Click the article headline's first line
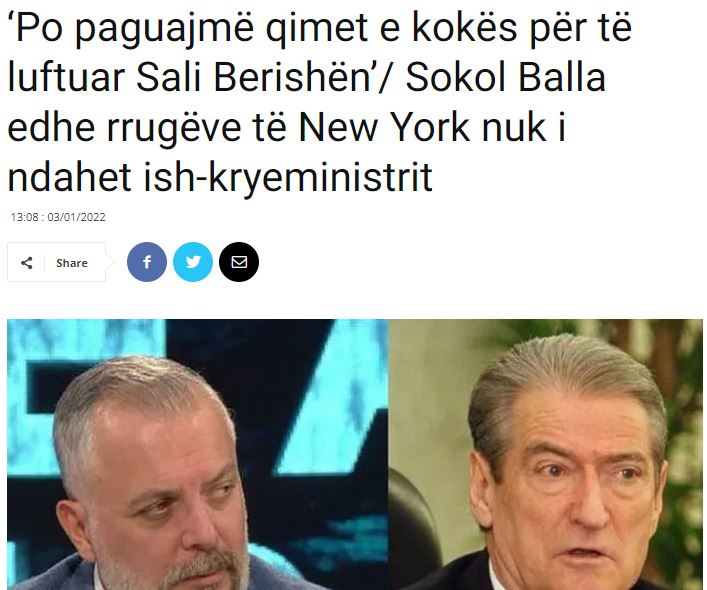The image size is (707, 590). [x=320, y=28]
